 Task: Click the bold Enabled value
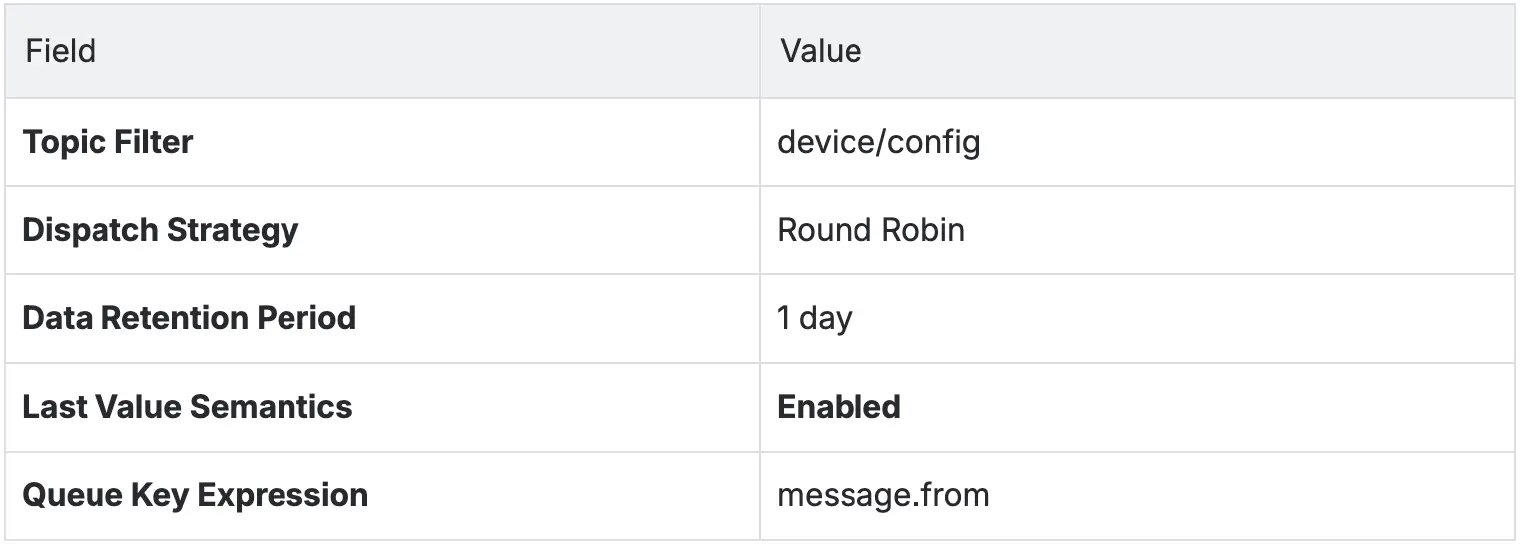pos(838,407)
